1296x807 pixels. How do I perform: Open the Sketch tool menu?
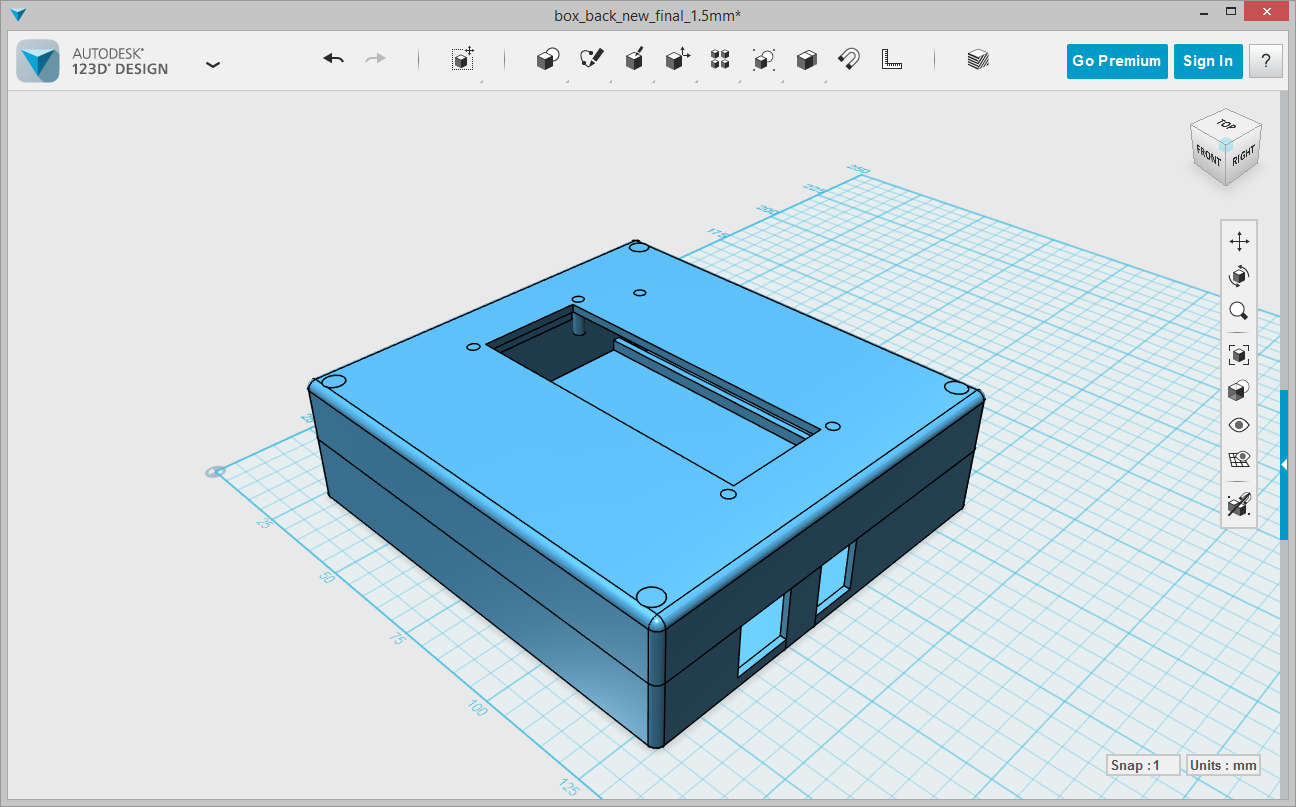pyautogui.click(x=591, y=60)
